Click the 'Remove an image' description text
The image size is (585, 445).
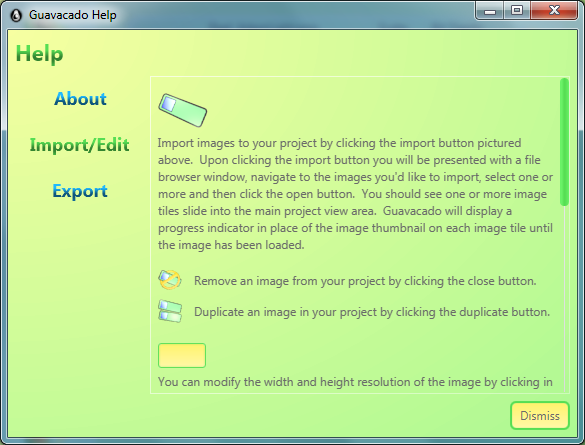(365, 281)
